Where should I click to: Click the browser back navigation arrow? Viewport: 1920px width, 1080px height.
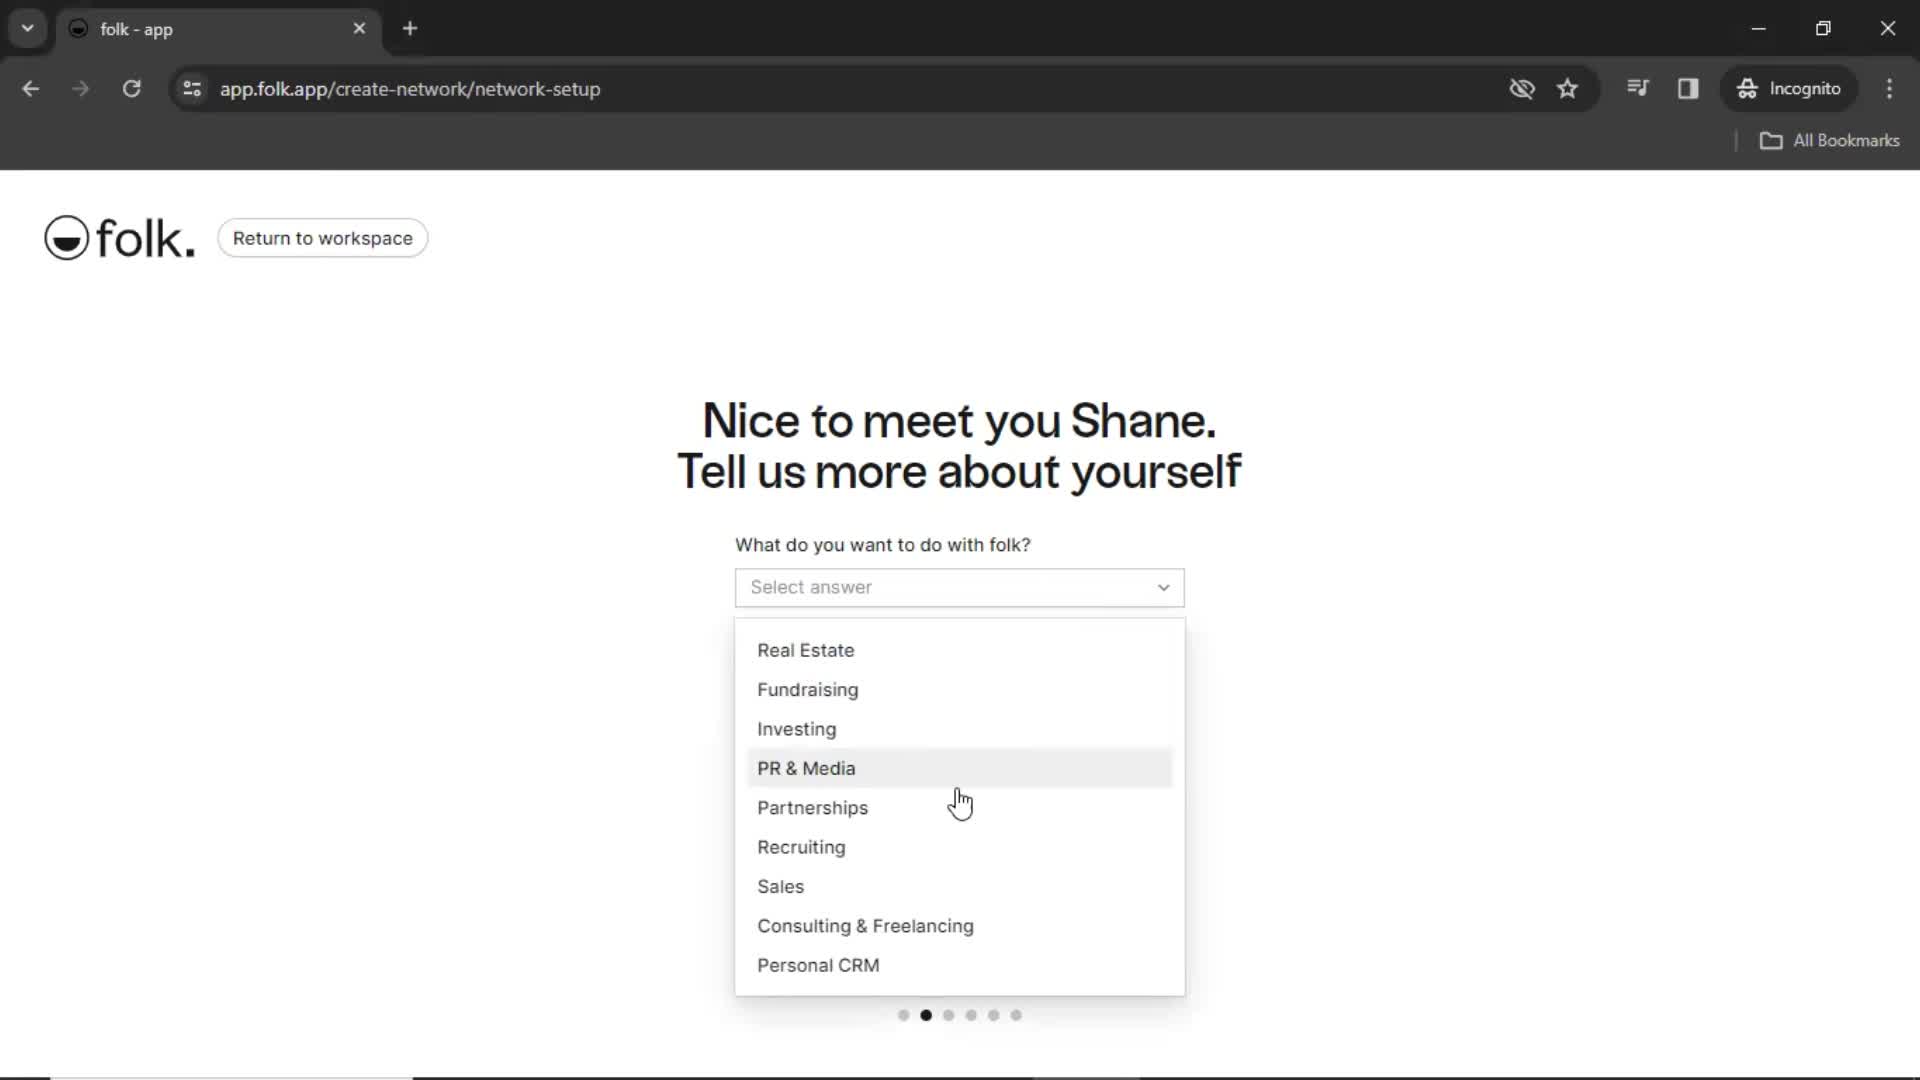click(32, 88)
